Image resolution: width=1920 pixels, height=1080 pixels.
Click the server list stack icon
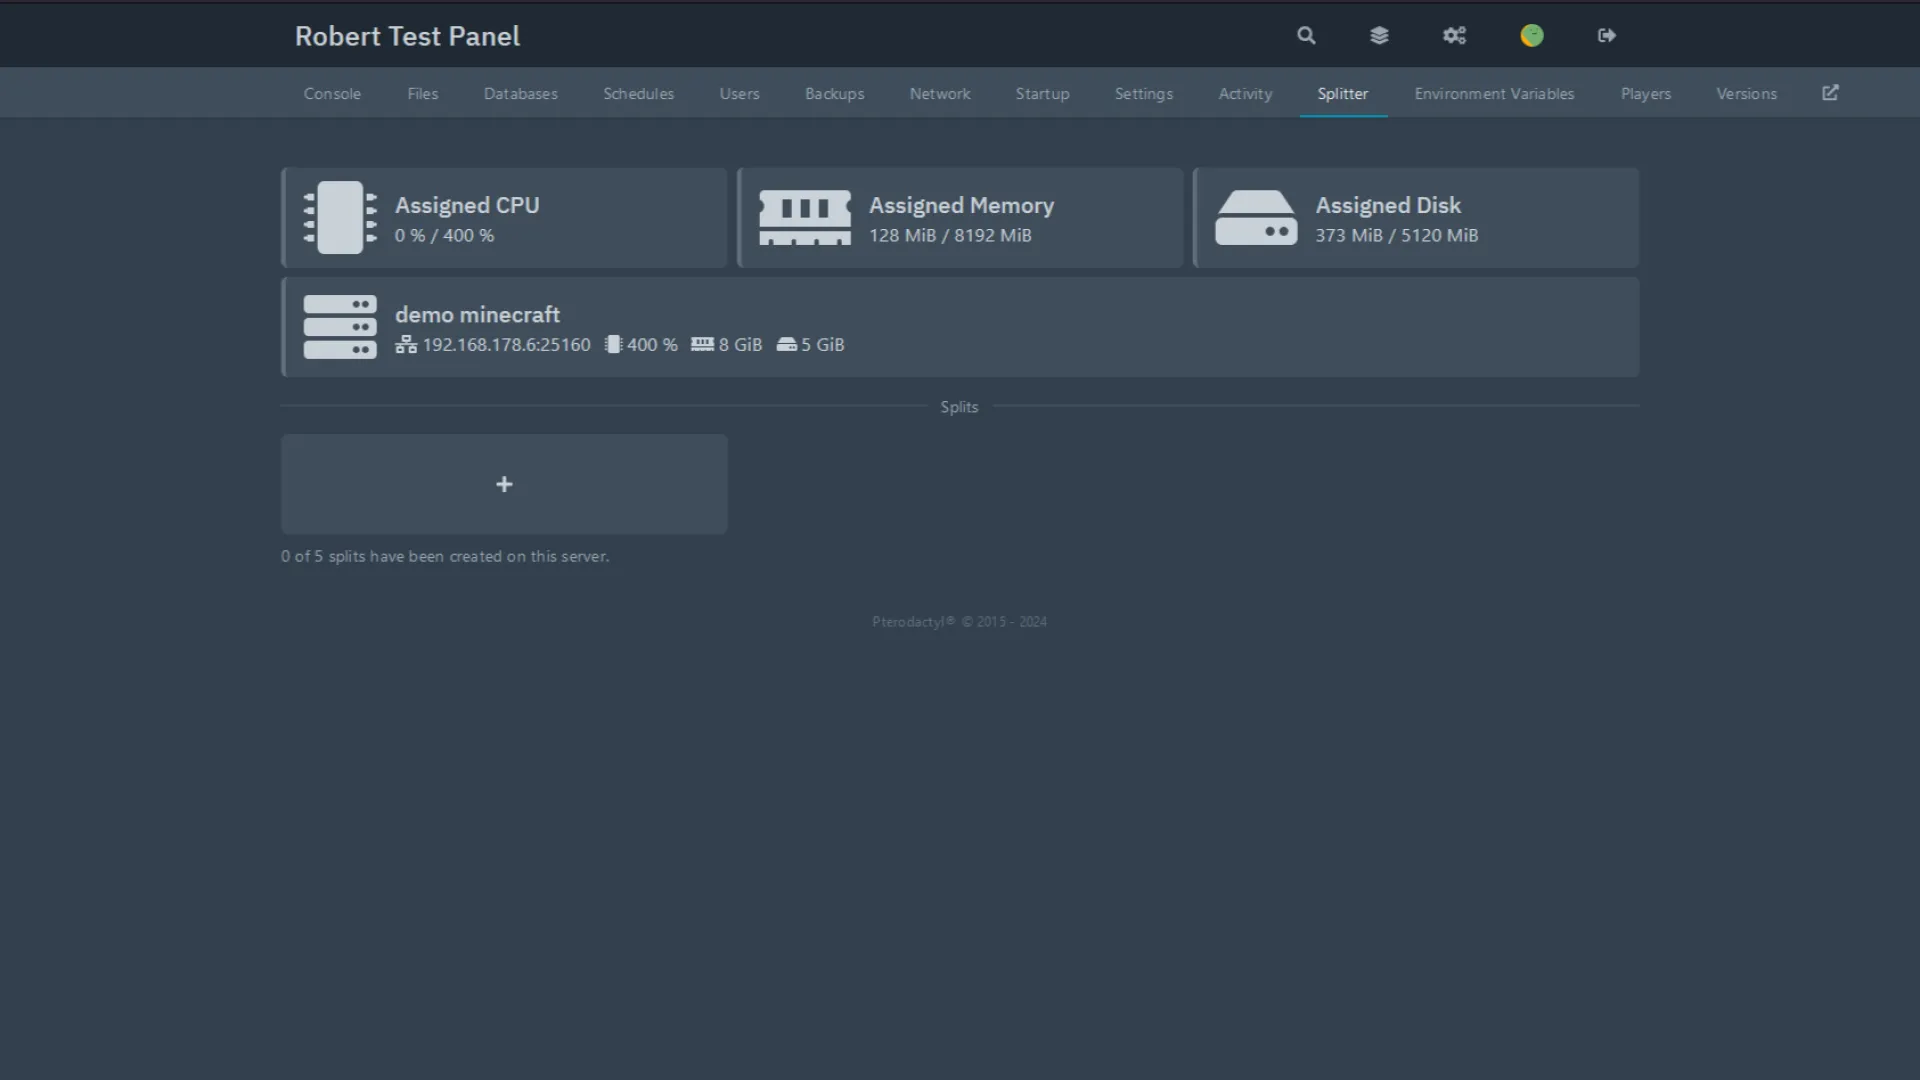click(1379, 35)
